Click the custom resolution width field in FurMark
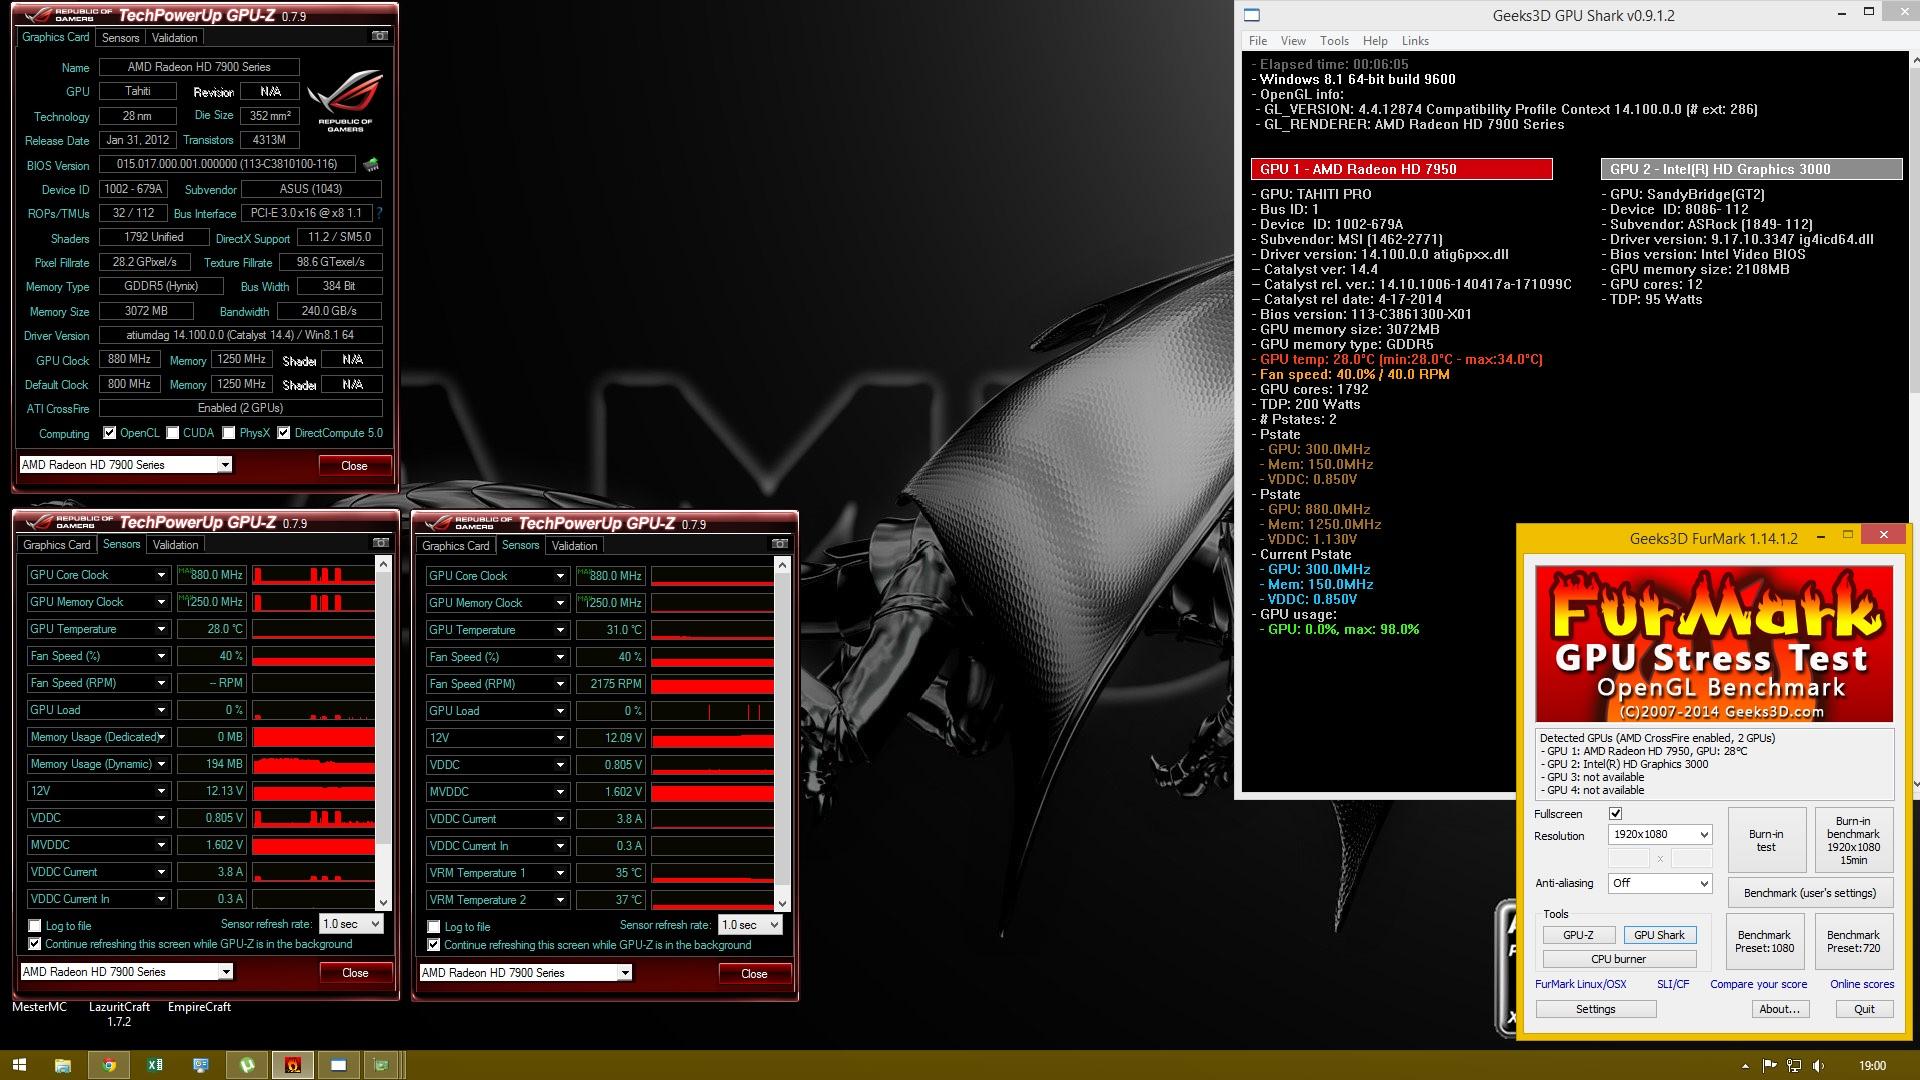This screenshot has height=1080, width=1920. point(1628,858)
